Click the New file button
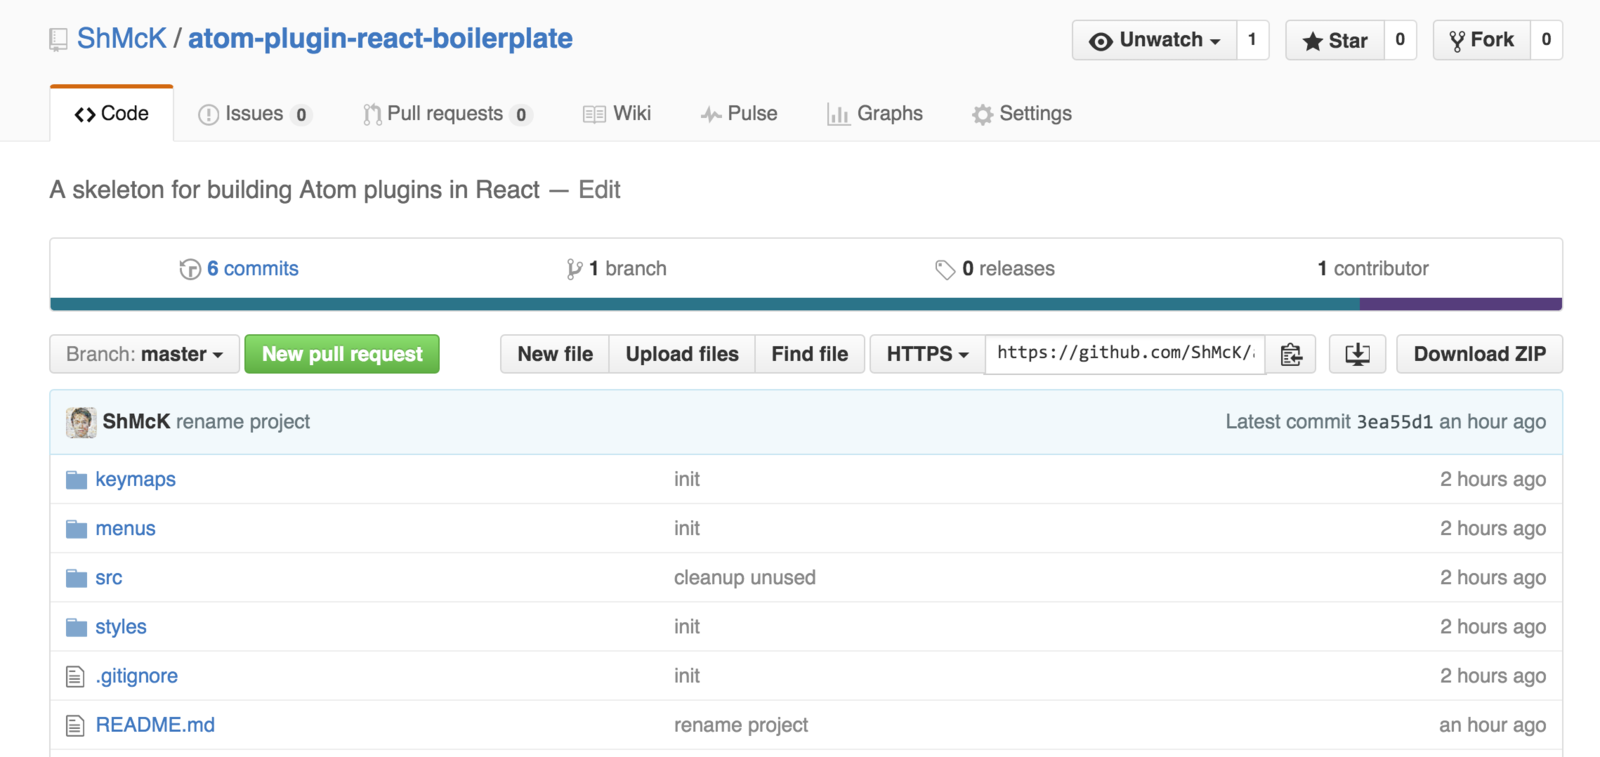The image size is (1600, 757). click(555, 354)
